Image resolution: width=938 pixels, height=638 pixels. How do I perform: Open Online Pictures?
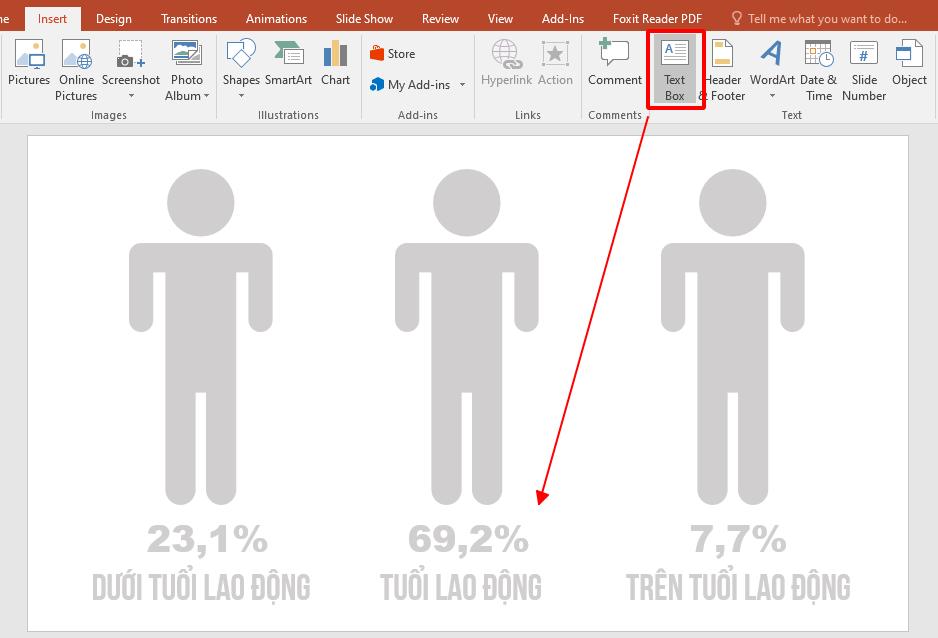76,71
